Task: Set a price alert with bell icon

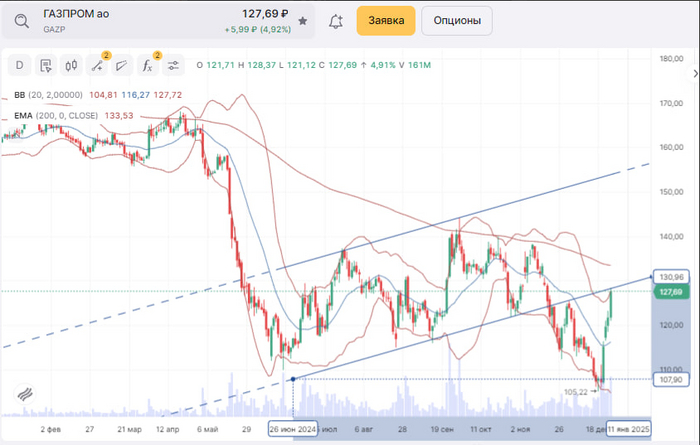Action: pos(336,20)
